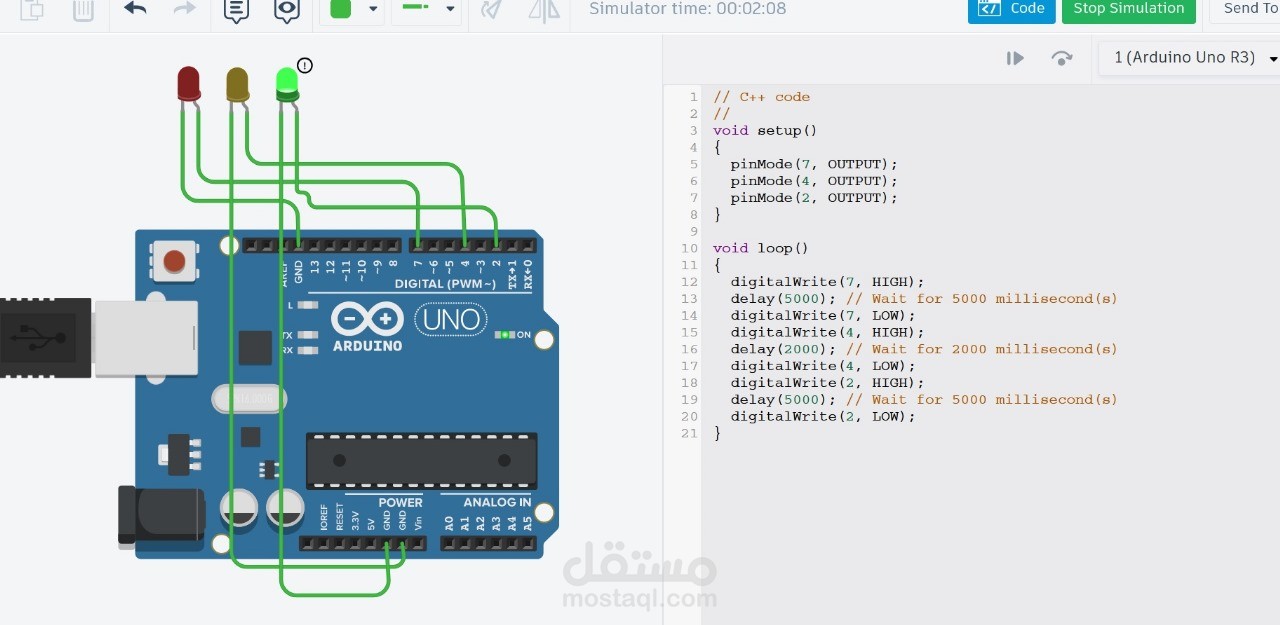The image size is (1280, 625).
Task: Click the mirror flip icon
Action: 544,10
